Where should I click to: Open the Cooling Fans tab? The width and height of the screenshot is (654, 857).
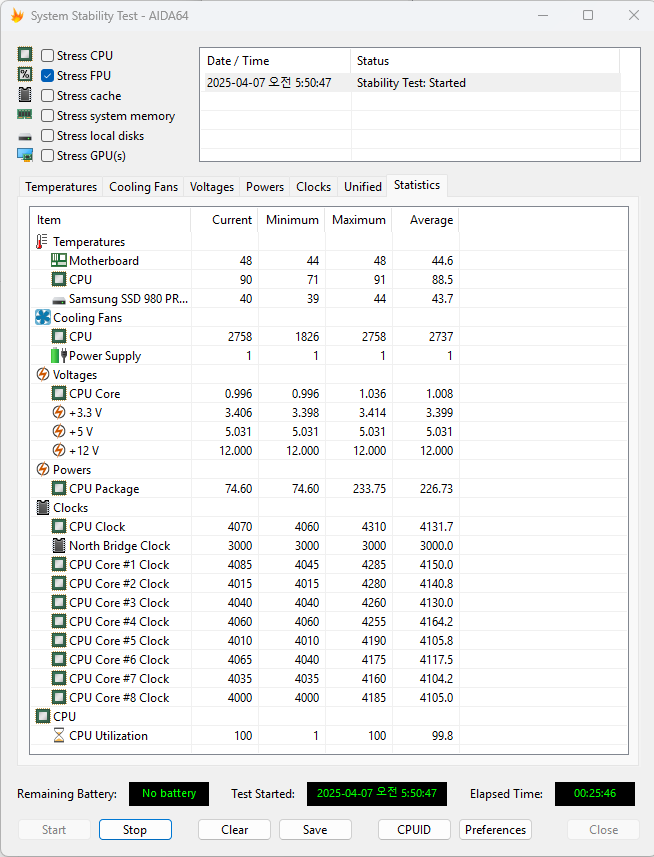[143, 187]
